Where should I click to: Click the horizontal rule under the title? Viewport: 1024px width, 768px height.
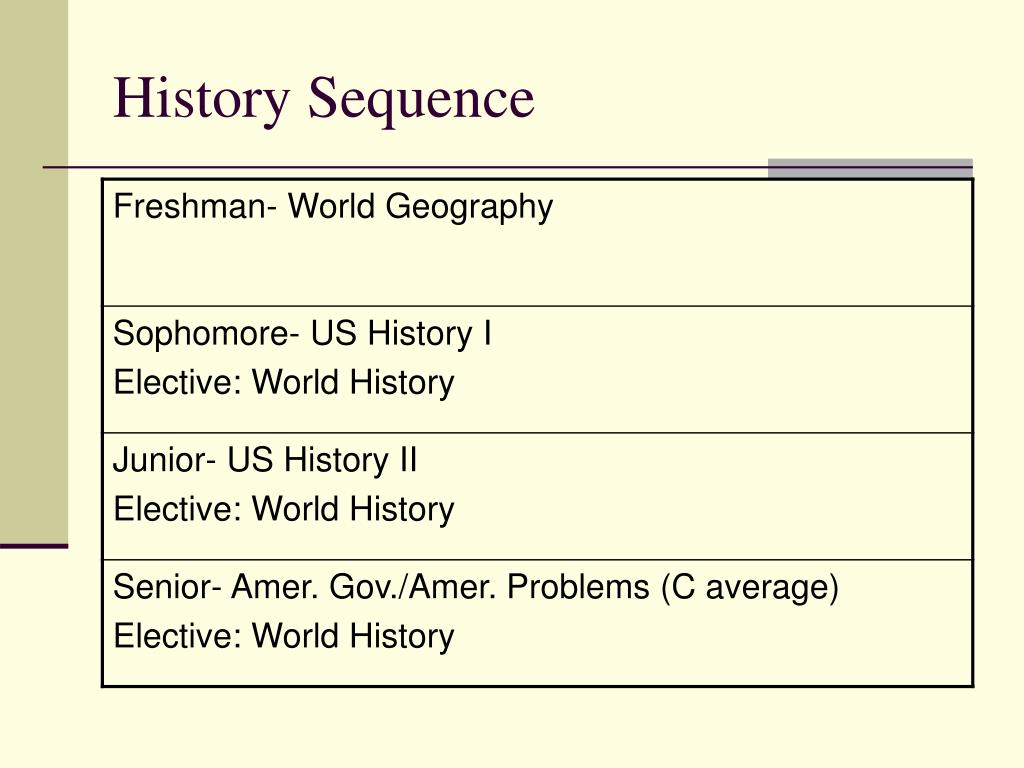coord(405,168)
